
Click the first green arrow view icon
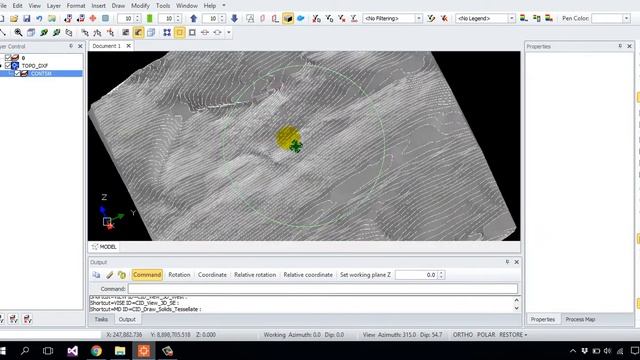coord(44,32)
